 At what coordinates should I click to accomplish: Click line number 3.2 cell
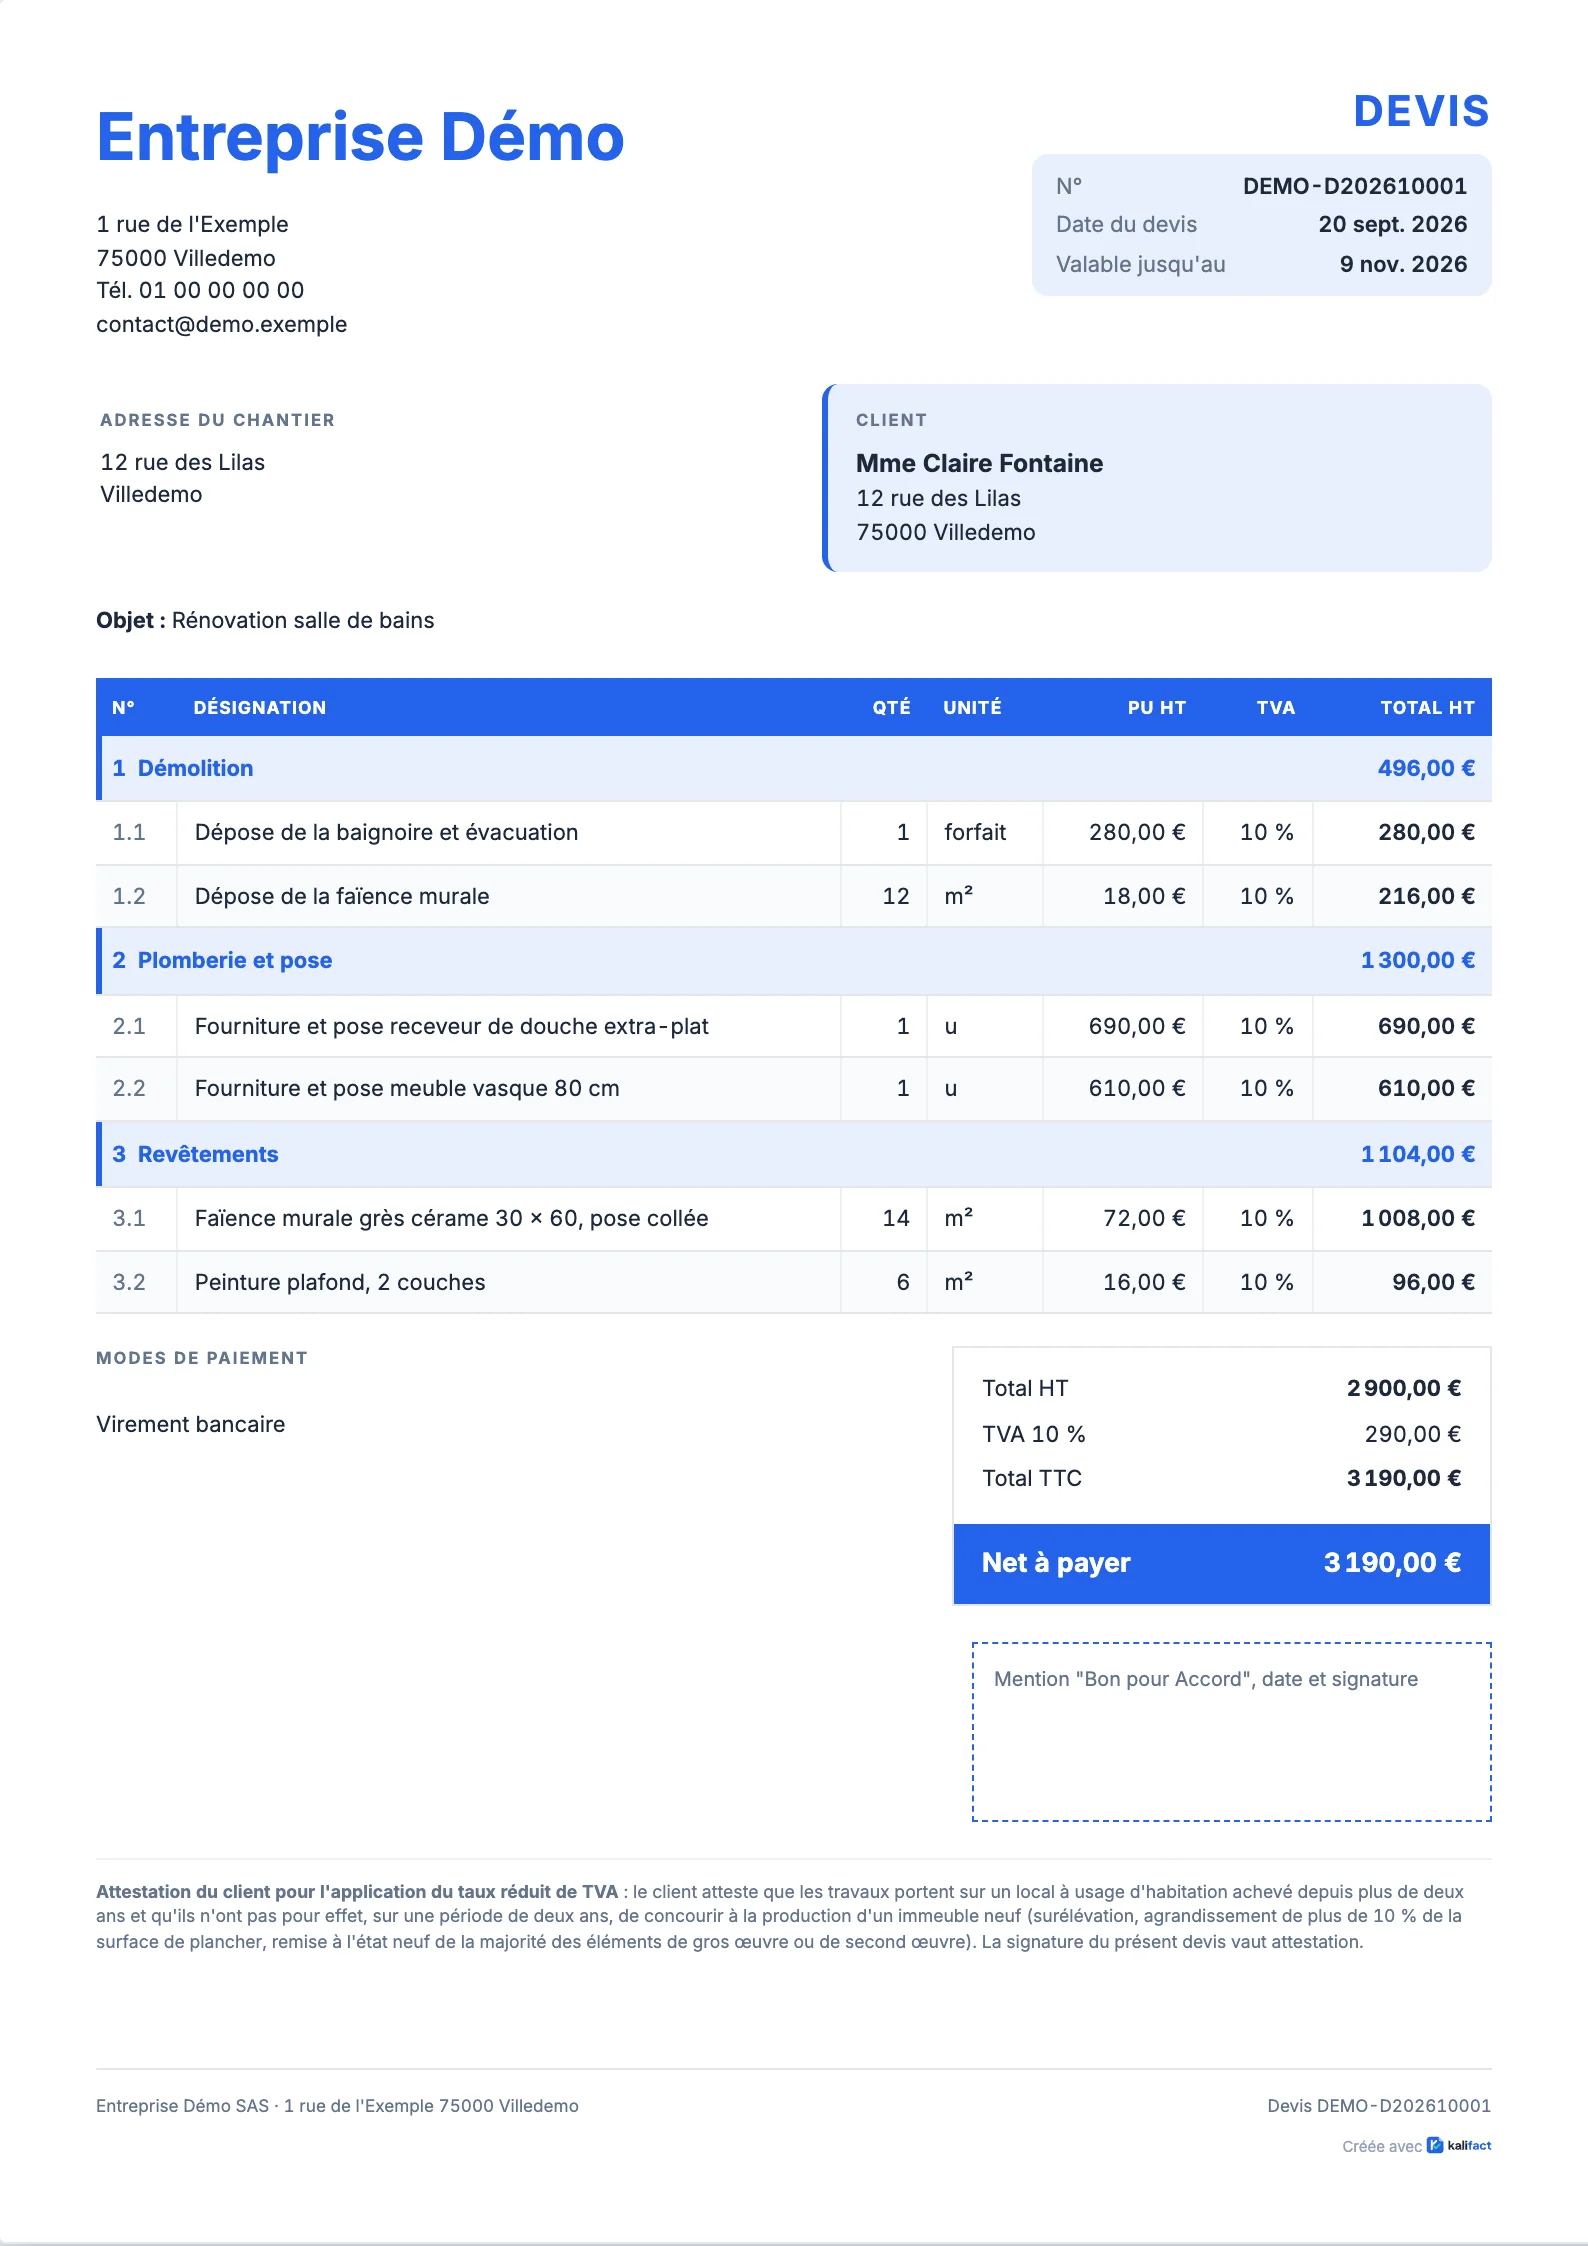point(136,1282)
